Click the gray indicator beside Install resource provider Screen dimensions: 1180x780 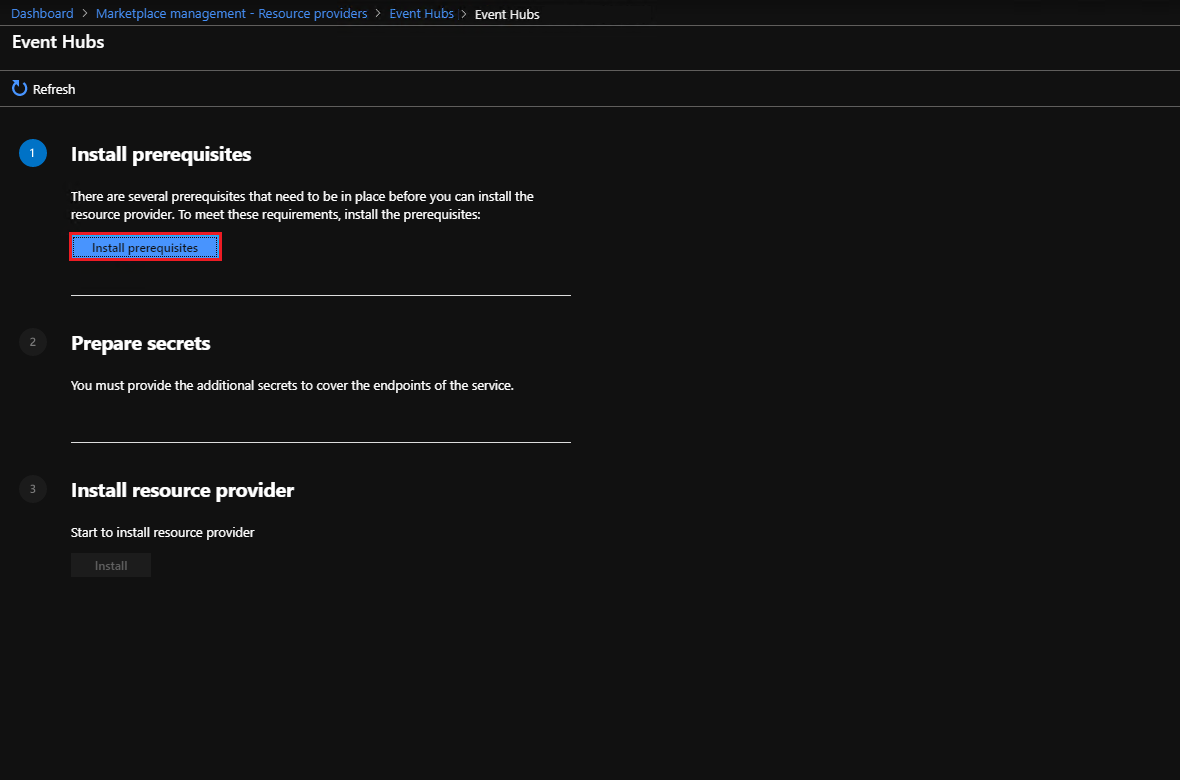click(x=32, y=489)
